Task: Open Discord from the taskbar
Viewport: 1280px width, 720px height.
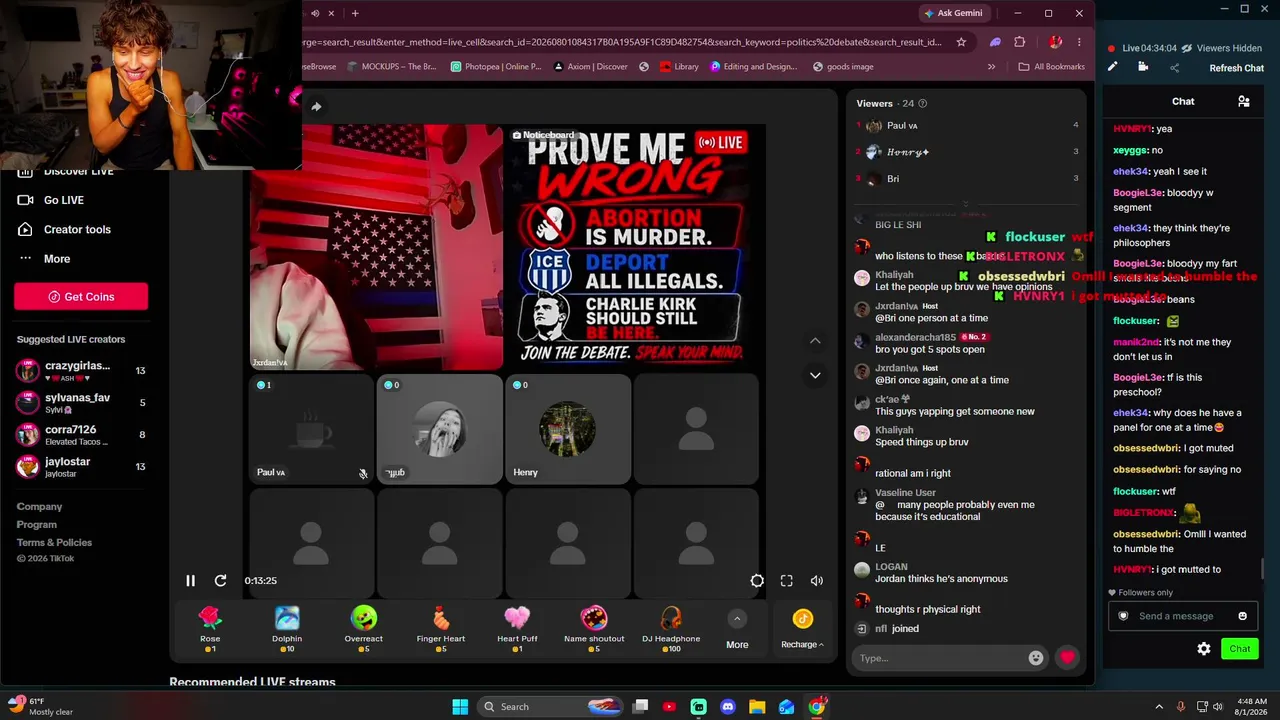Action: click(728, 707)
